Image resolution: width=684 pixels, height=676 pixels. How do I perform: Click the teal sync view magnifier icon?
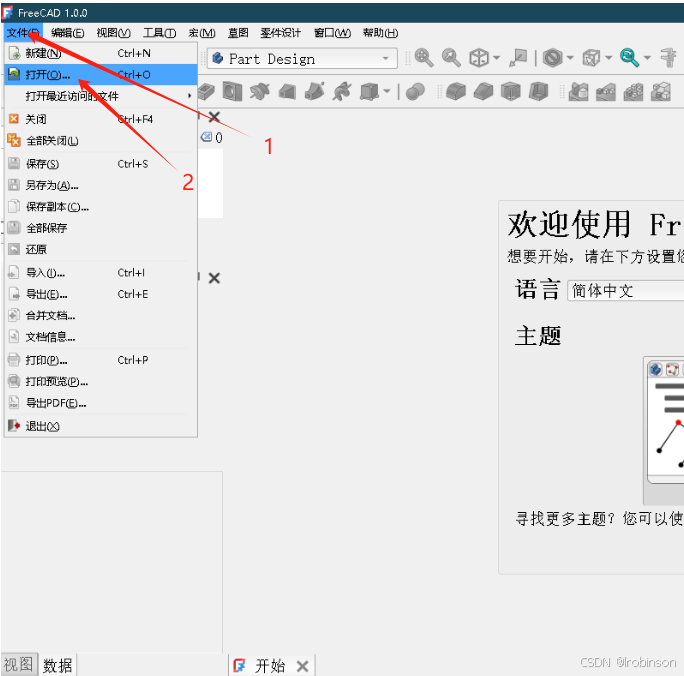coord(629,58)
